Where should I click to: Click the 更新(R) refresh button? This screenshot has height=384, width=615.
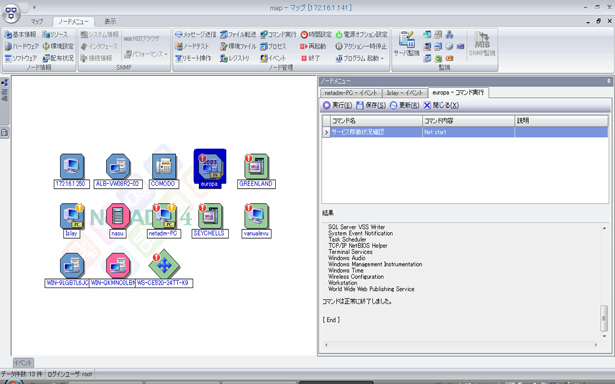[x=404, y=105]
